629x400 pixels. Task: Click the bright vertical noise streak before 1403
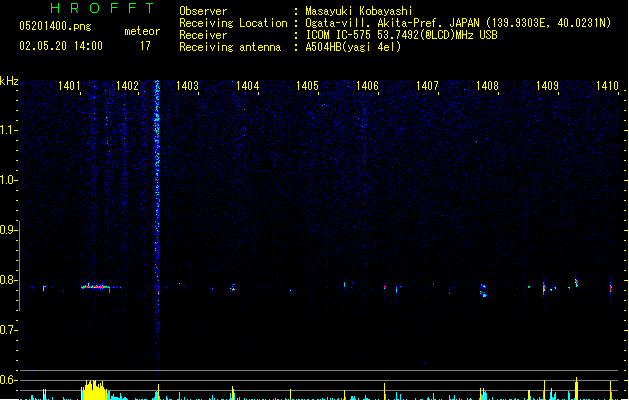click(157, 227)
